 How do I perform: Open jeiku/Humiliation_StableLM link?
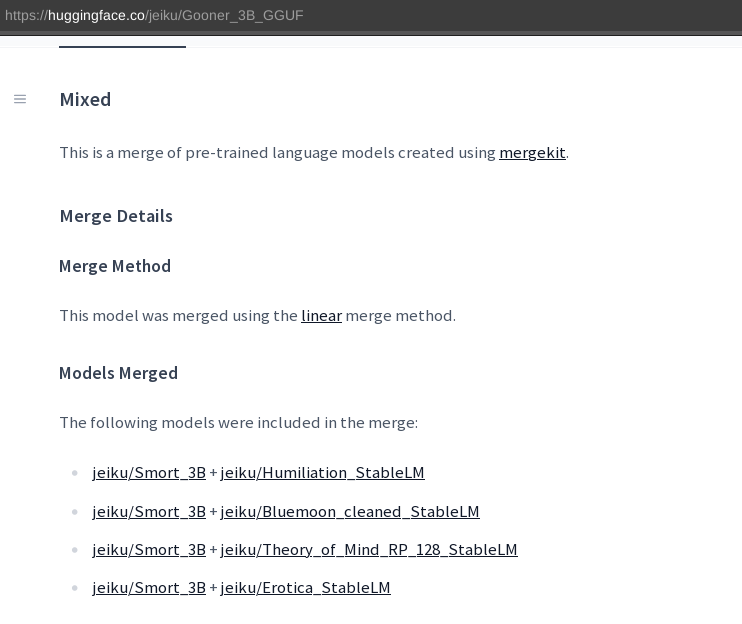(322, 473)
